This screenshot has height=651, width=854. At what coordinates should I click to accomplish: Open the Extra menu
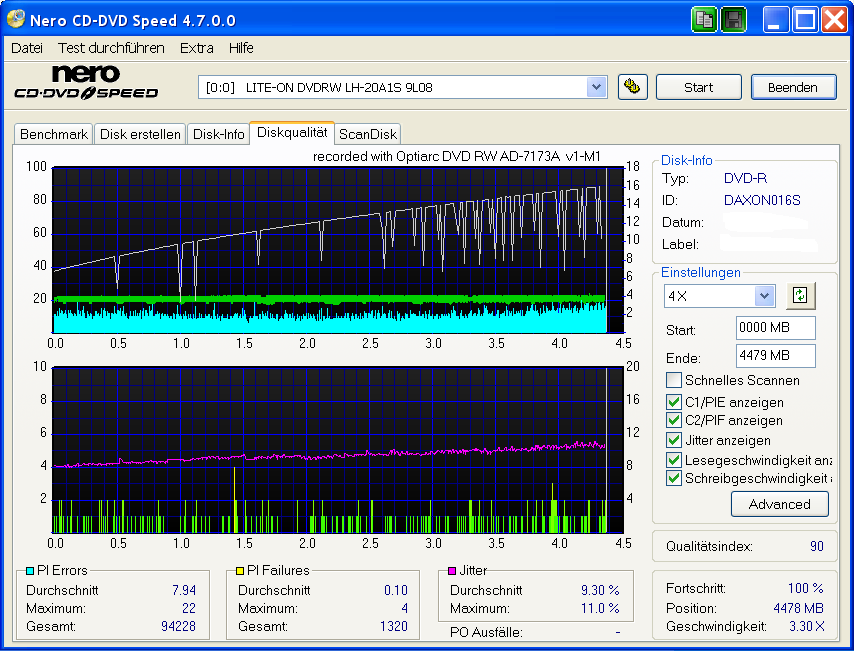(x=196, y=47)
